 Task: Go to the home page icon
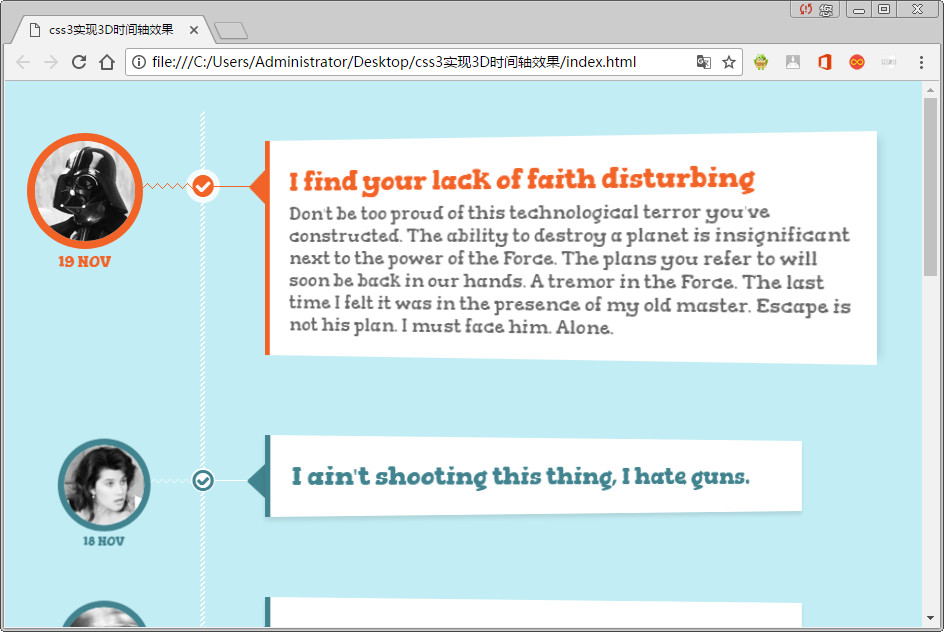click(x=107, y=62)
